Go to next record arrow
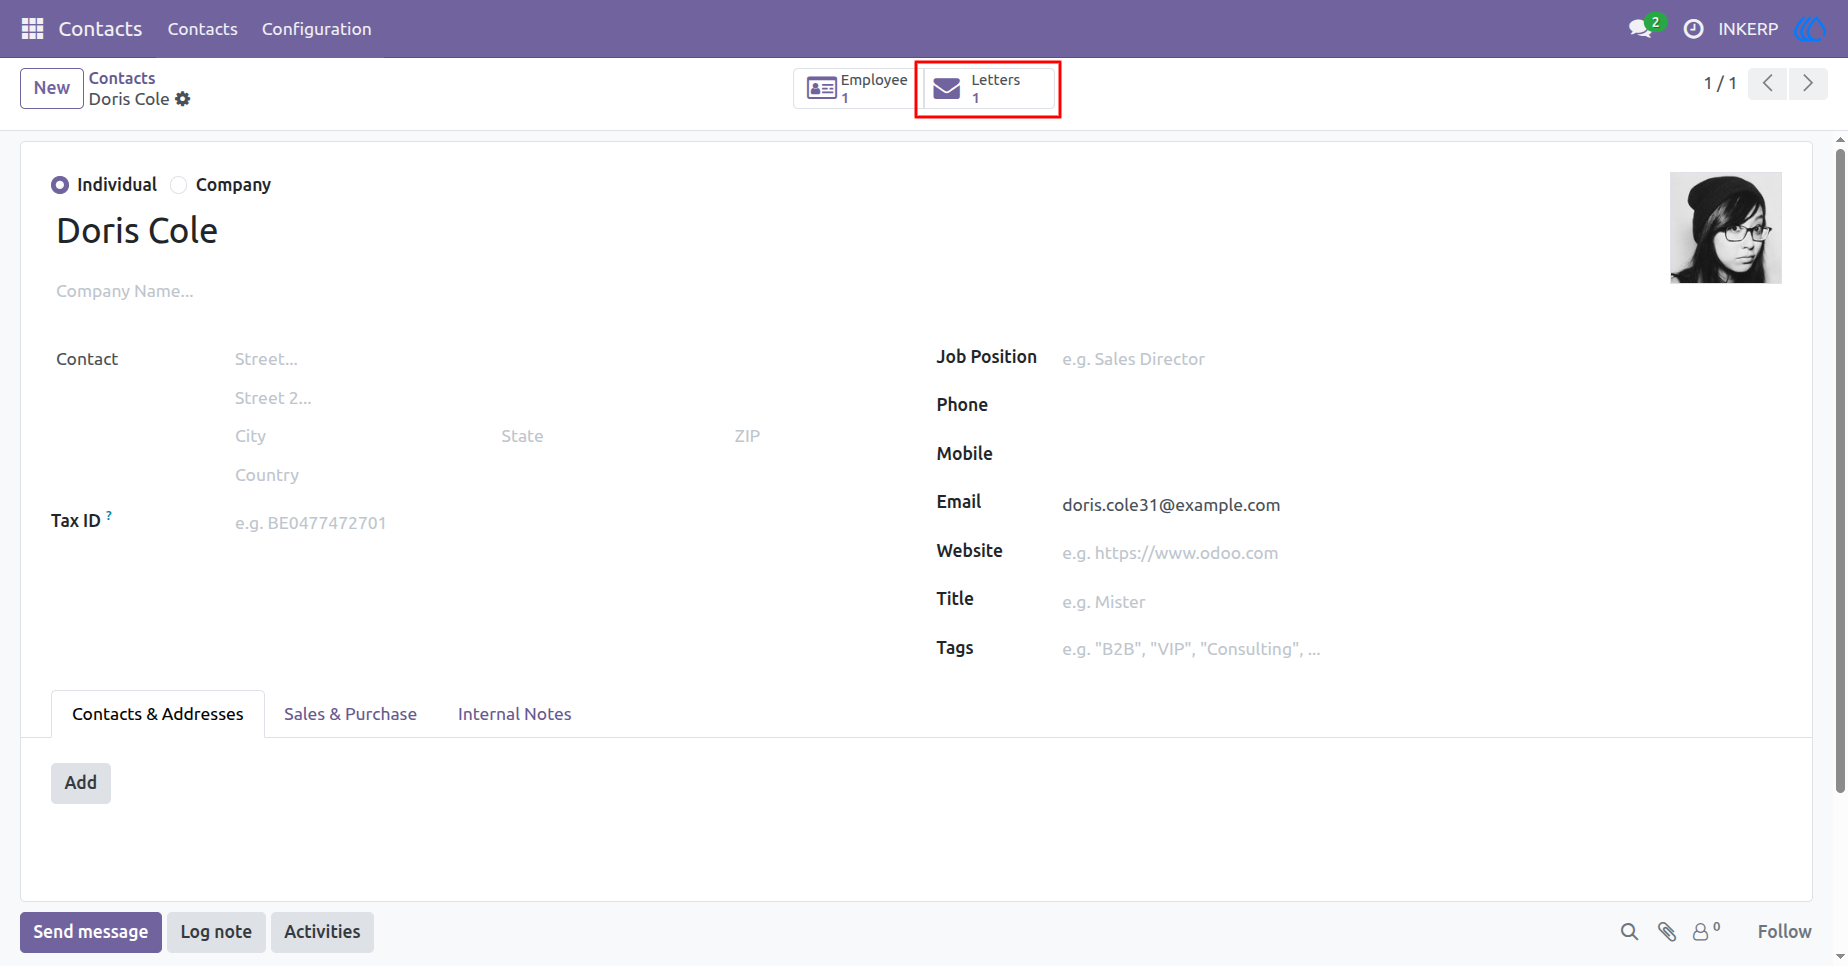1848x966 pixels. point(1807,83)
